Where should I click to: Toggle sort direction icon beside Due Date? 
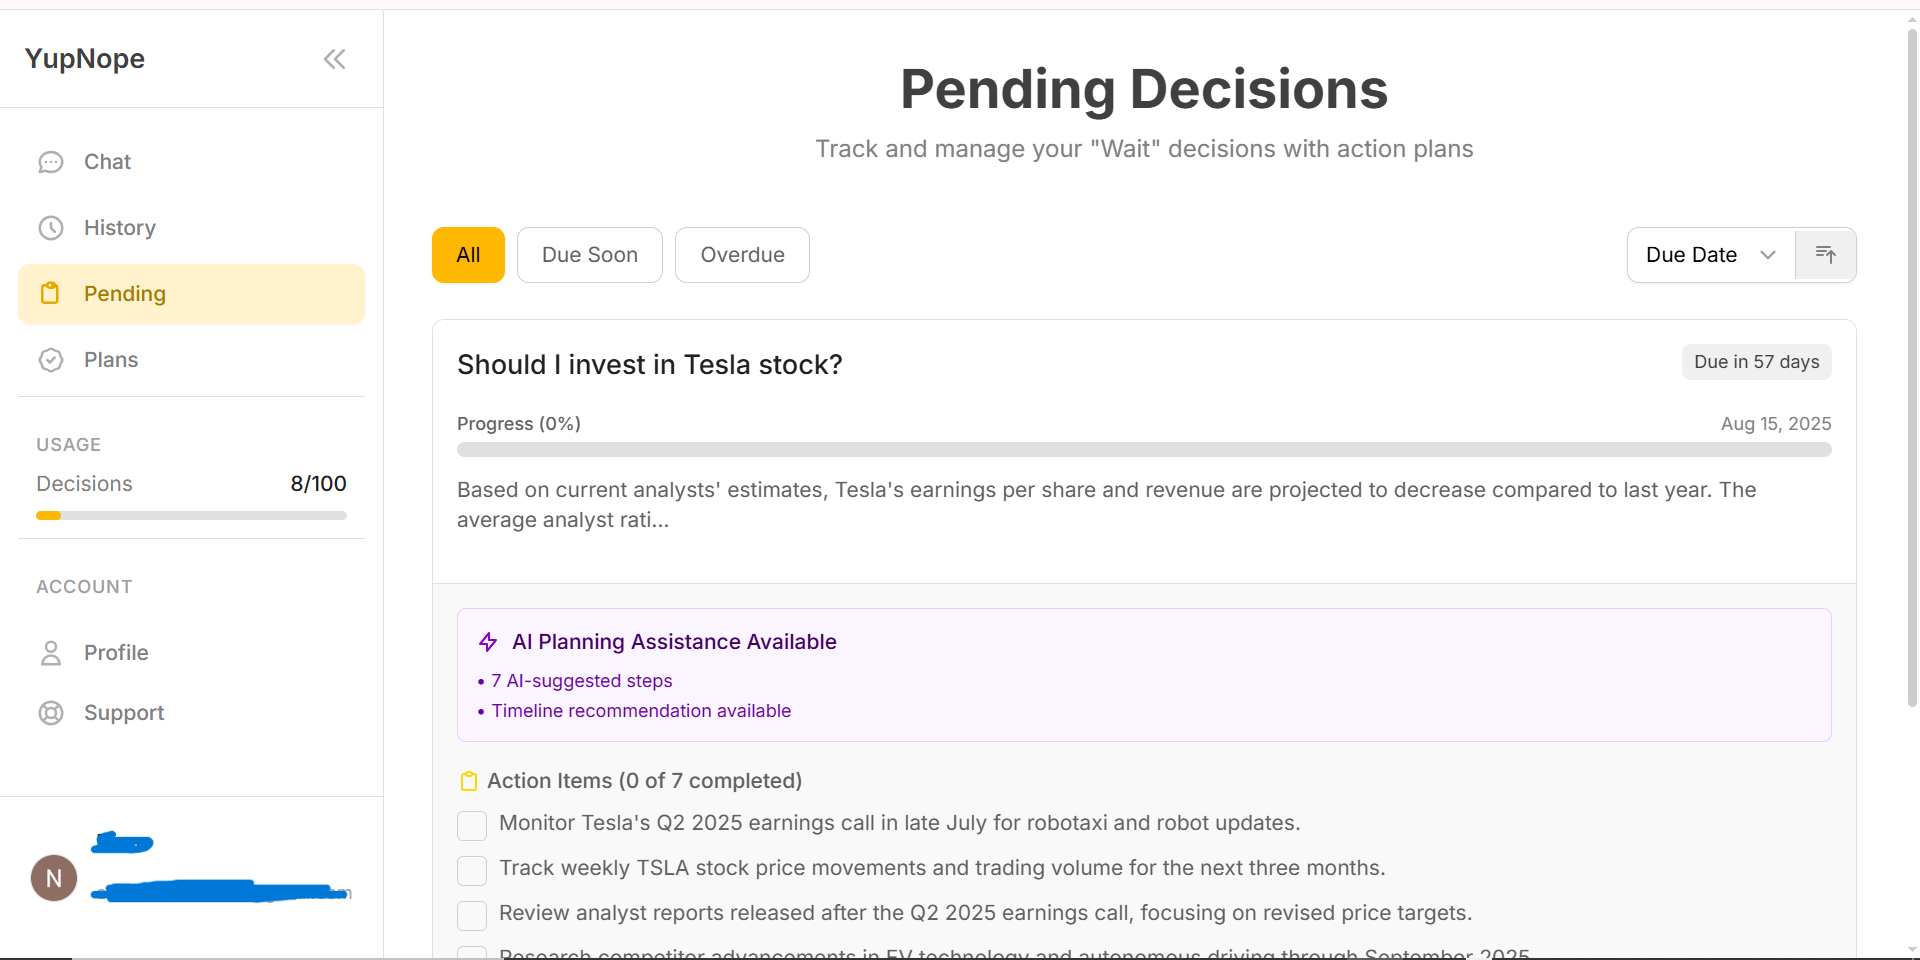1825,255
